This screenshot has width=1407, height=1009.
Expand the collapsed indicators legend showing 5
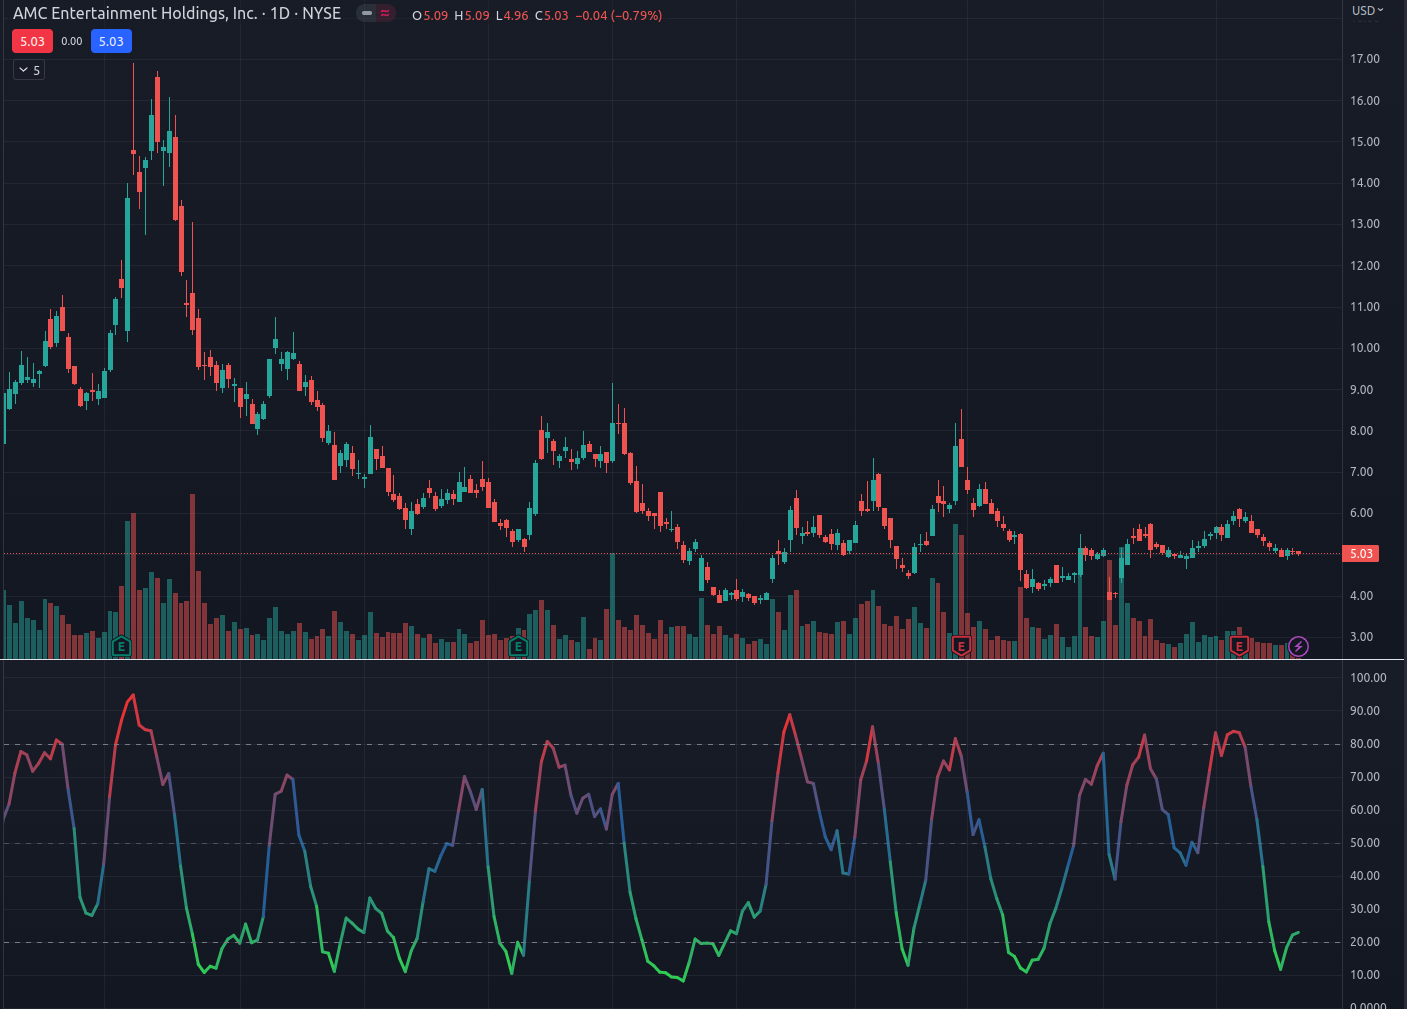click(29, 70)
